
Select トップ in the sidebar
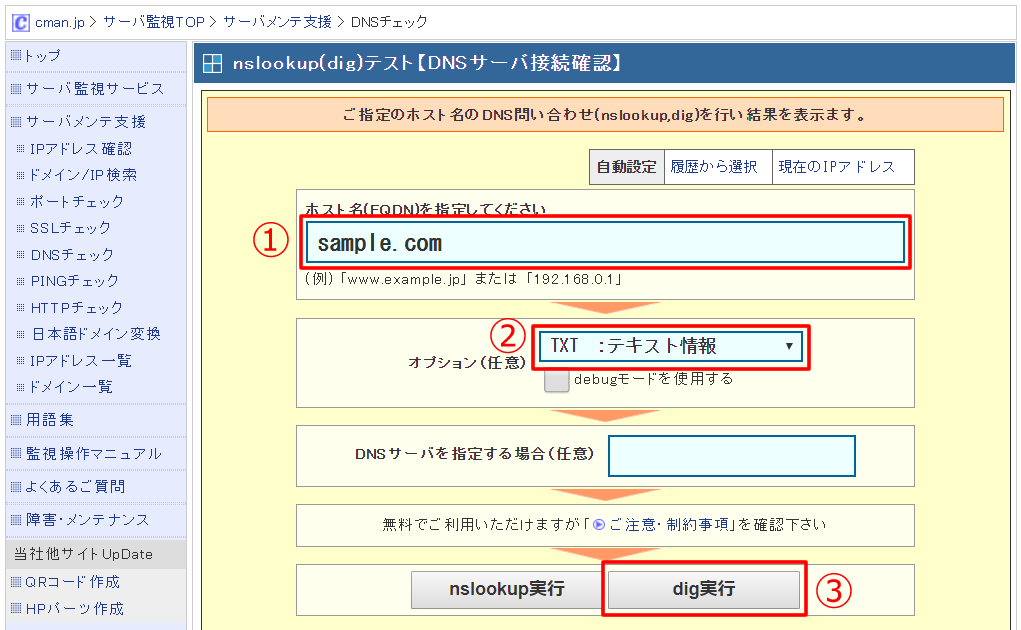[x=43, y=56]
